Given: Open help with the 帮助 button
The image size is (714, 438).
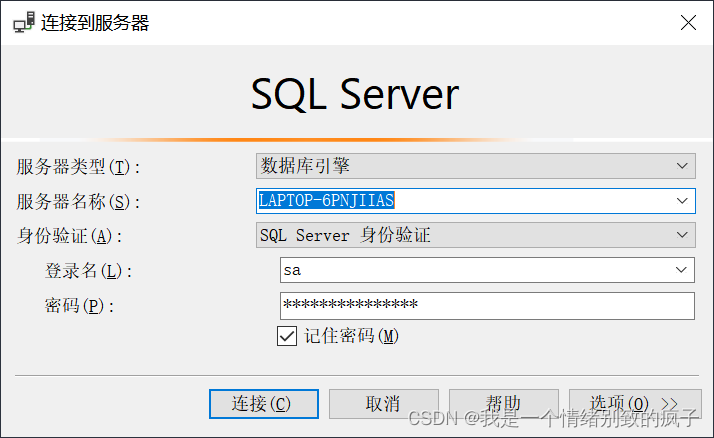Looking at the screenshot, I should 503,404.
